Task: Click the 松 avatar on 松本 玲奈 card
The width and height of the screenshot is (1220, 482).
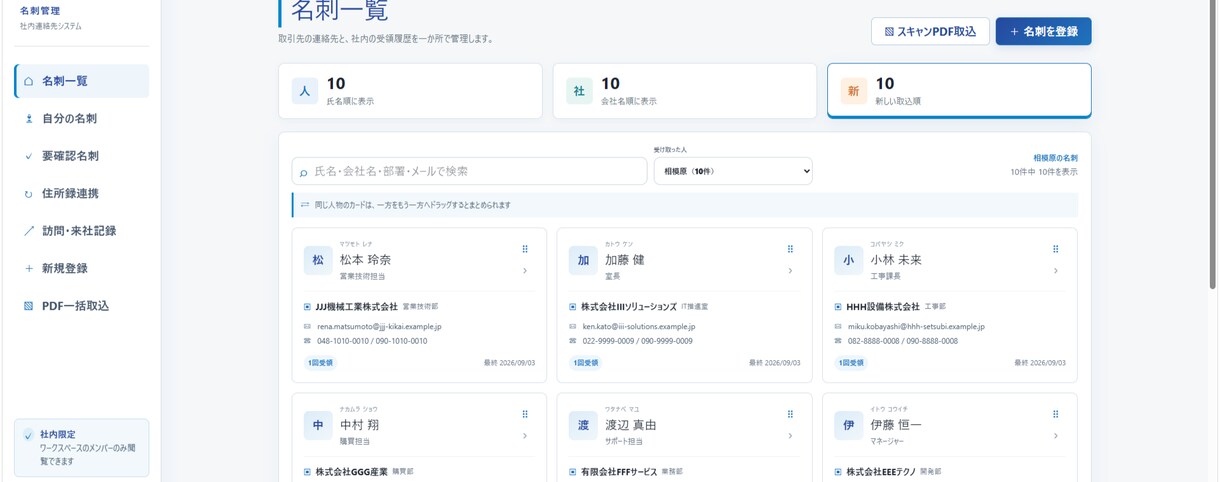Action: (x=318, y=260)
